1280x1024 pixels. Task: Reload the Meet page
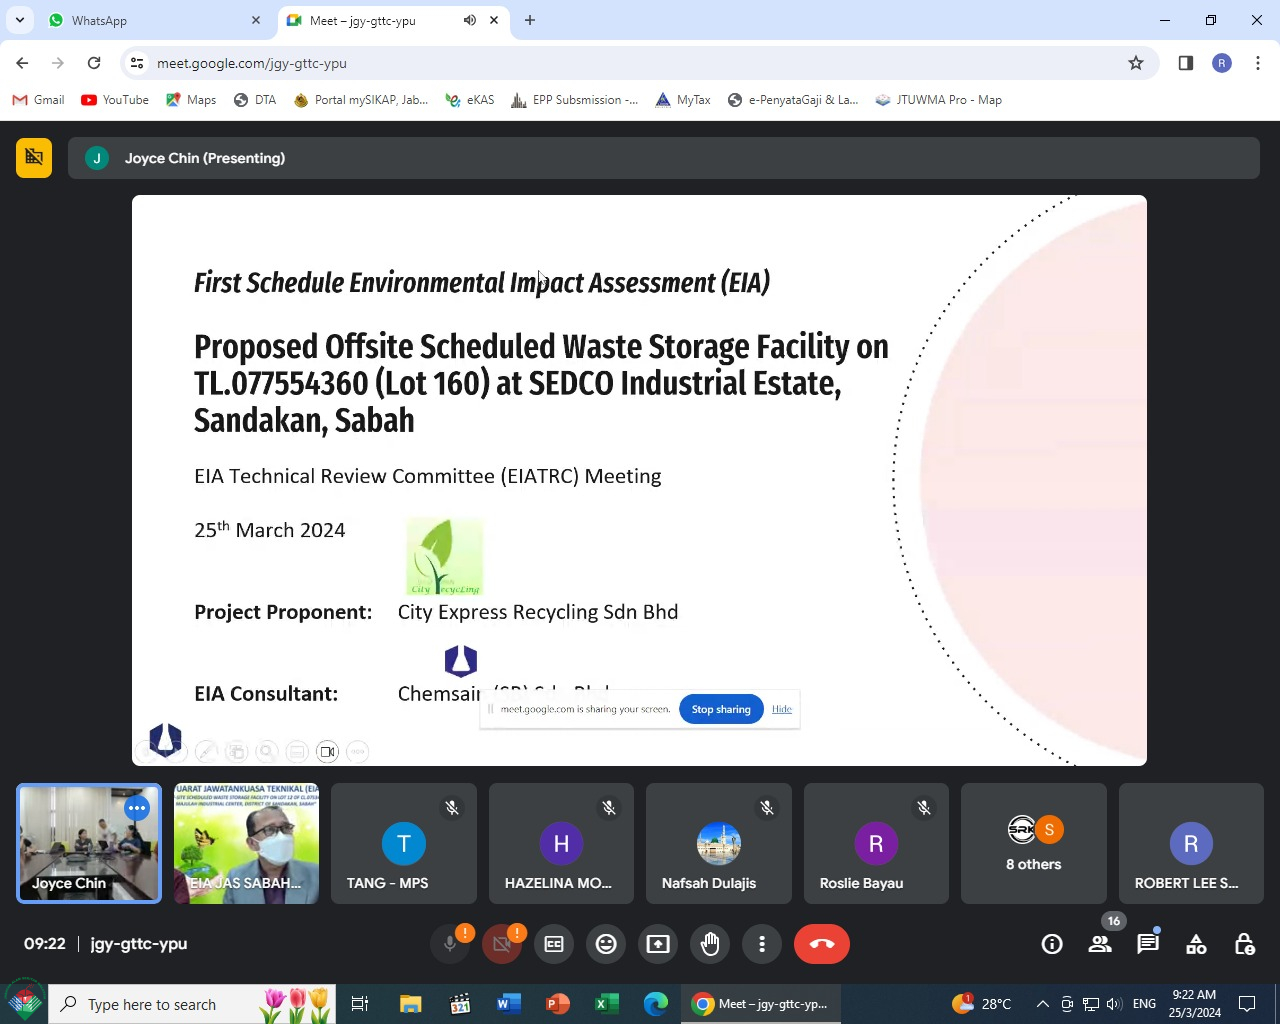94,63
